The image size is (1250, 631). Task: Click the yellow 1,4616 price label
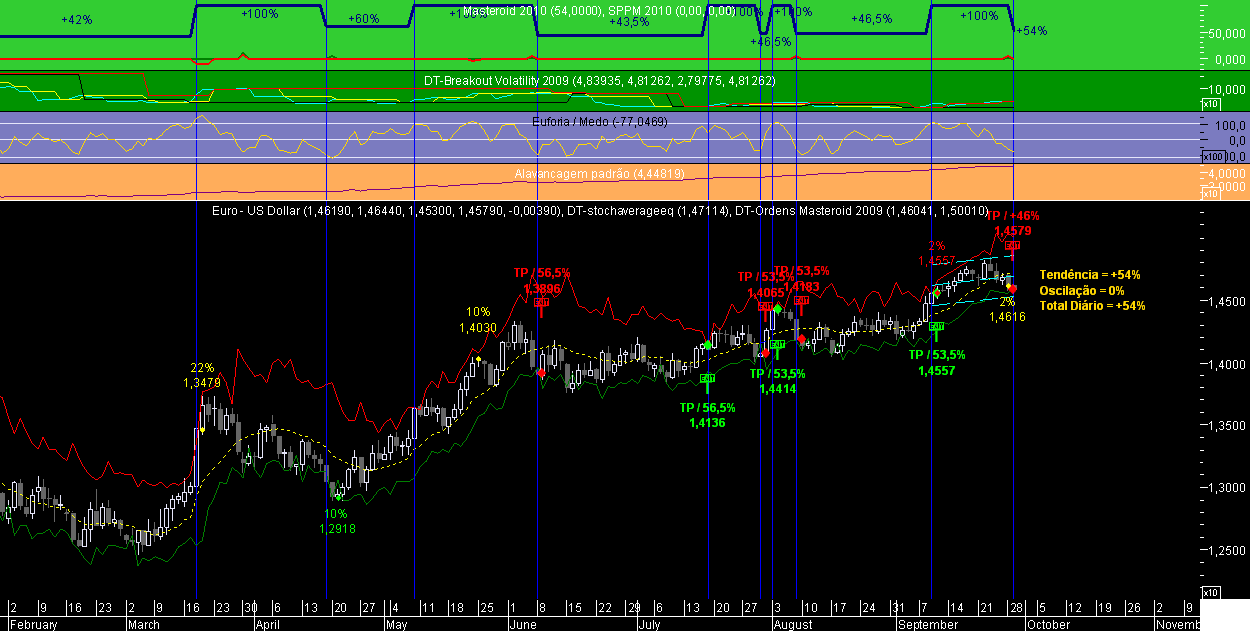(1007, 317)
